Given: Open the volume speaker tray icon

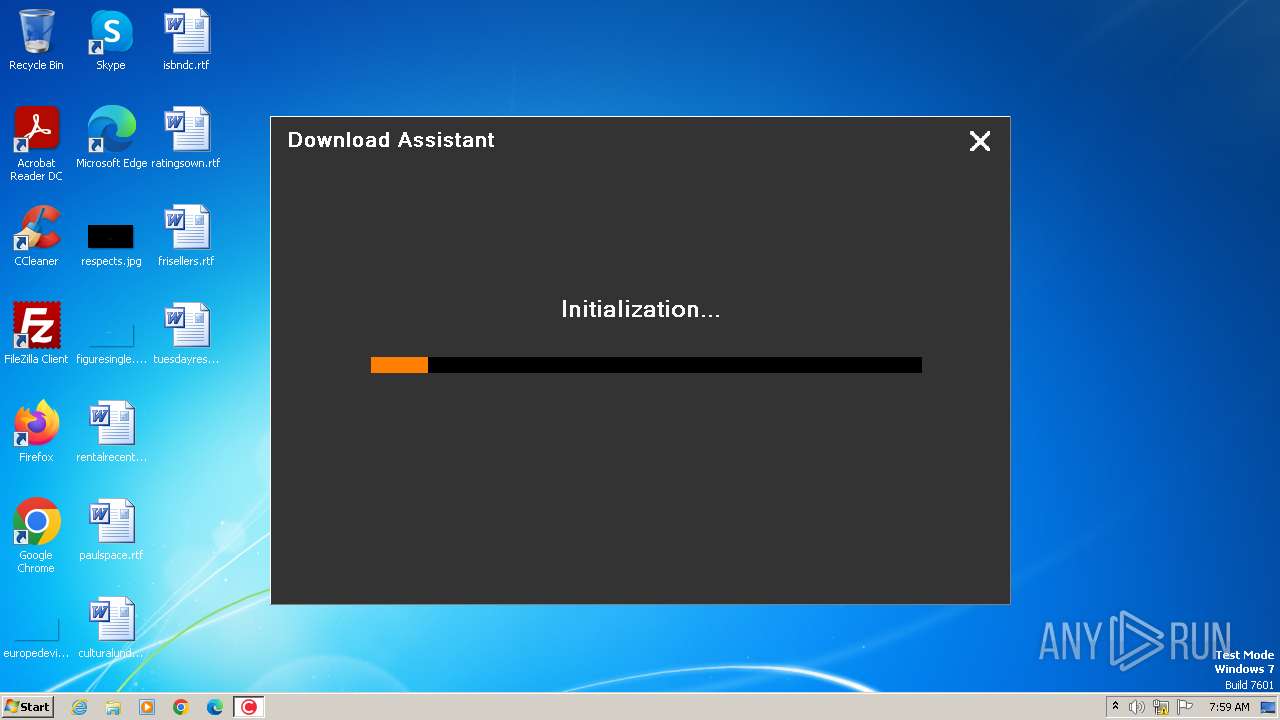Looking at the screenshot, I should pos(1137,707).
